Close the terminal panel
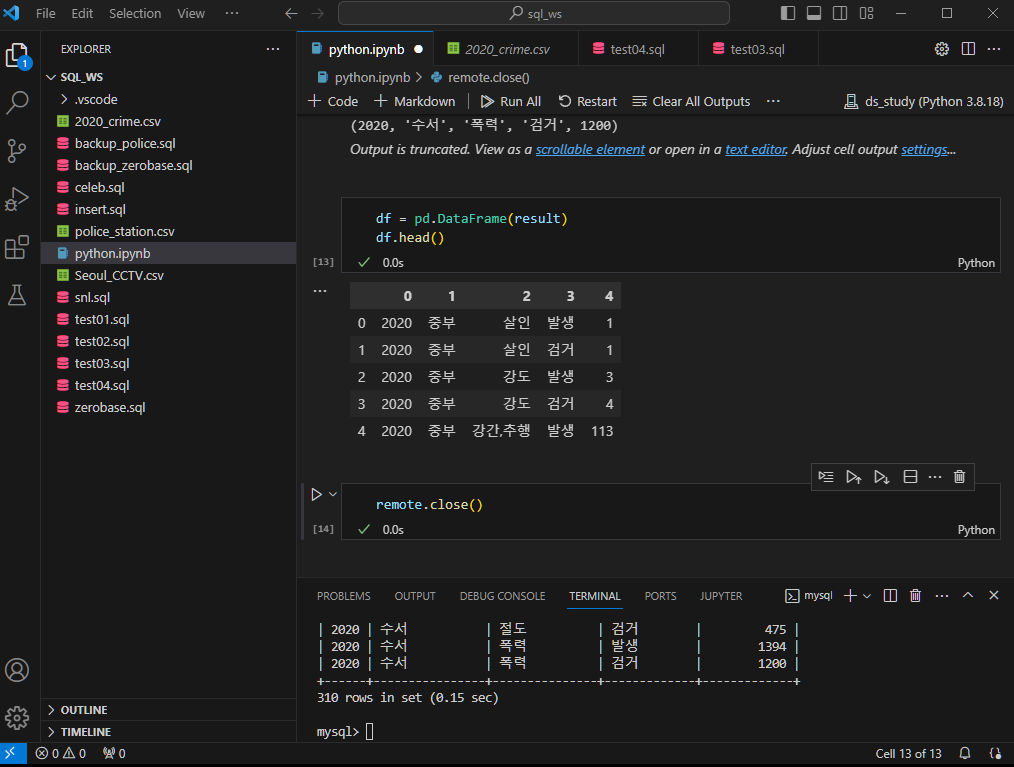Screen dimensions: 1014x767 tap(994, 596)
